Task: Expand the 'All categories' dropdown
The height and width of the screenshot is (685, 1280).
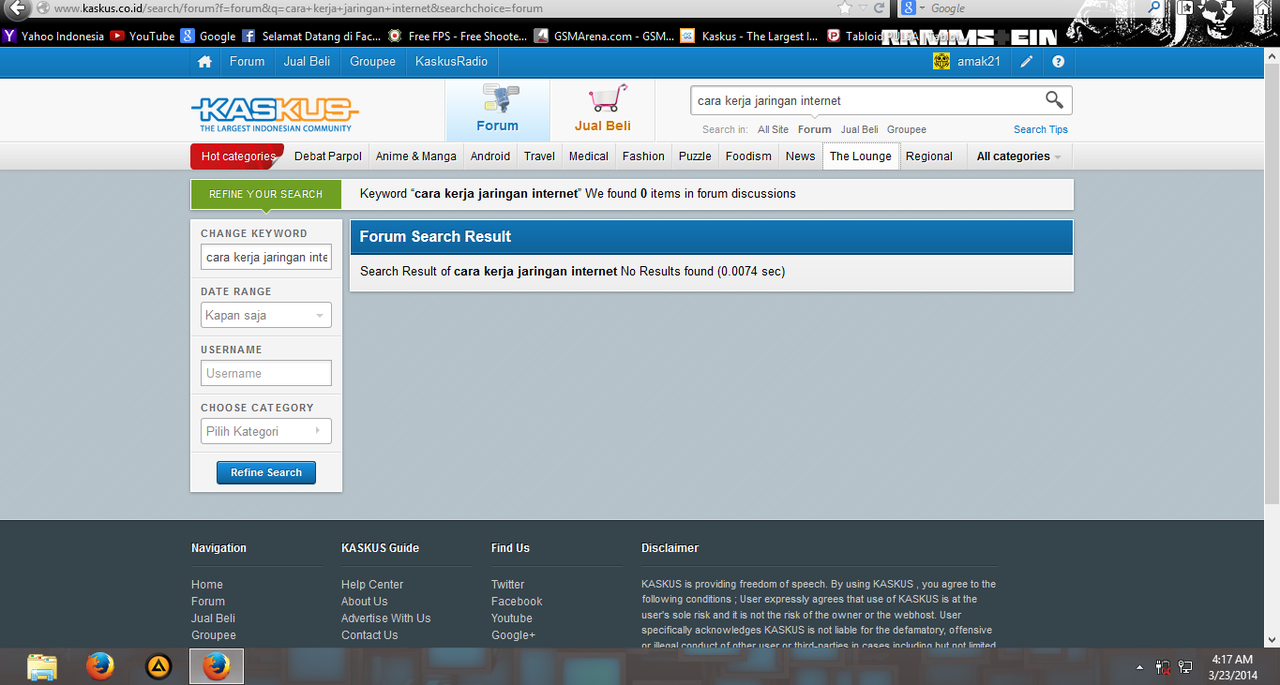Action: (x=1019, y=156)
